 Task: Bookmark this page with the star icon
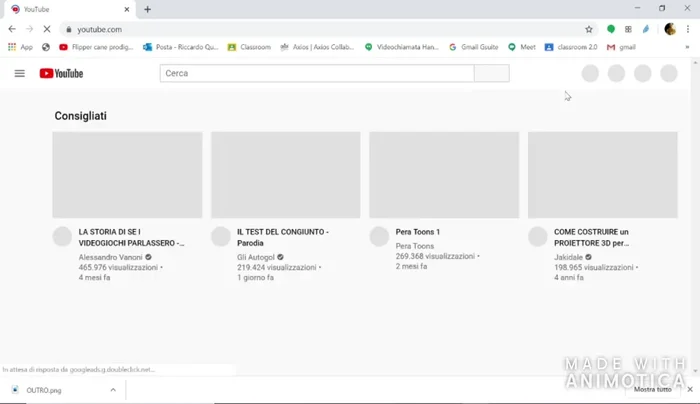click(x=589, y=29)
